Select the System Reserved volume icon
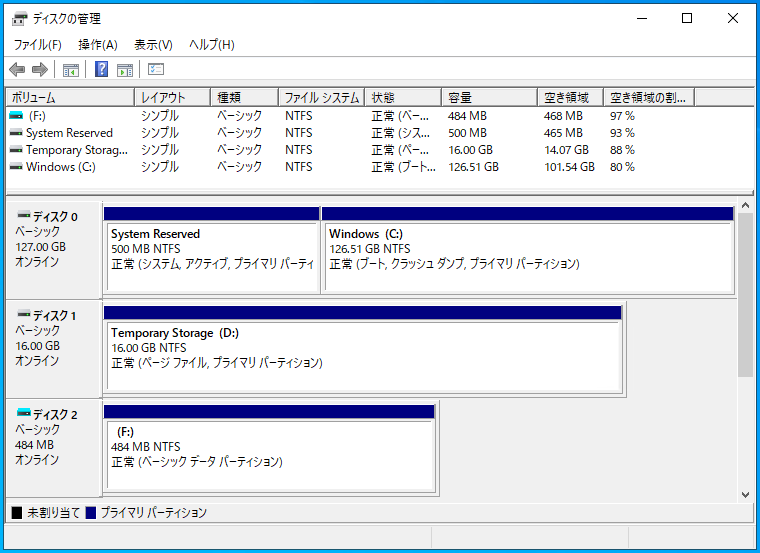Screen dimensions: 760x553 [16, 132]
